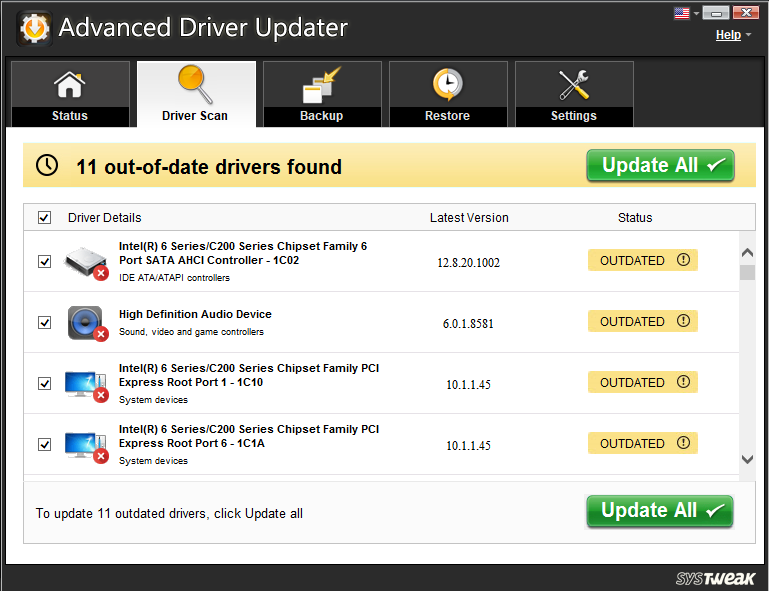The width and height of the screenshot is (769, 591).
Task: Click OUTDATED status for High Definition Audio Device
Action: tap(643, 321)
